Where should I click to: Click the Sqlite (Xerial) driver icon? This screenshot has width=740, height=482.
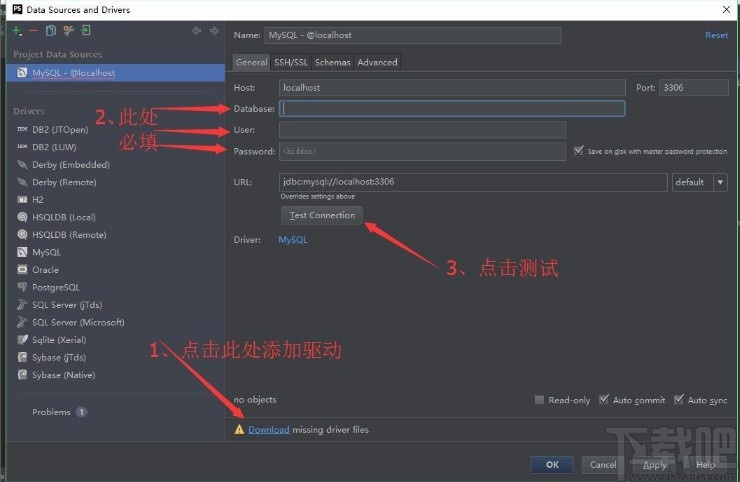(22, 339)
